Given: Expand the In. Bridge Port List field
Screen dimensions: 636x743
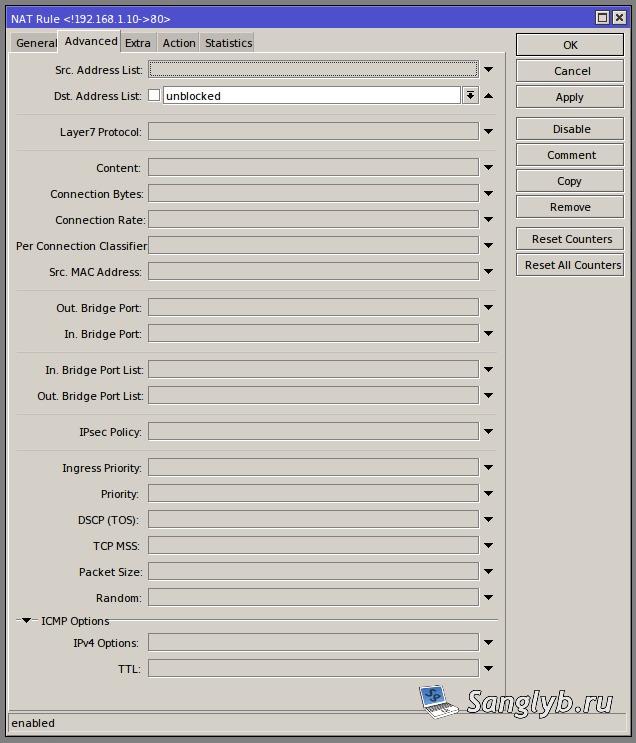Looking at the screenshot, I should click(489, 370).
